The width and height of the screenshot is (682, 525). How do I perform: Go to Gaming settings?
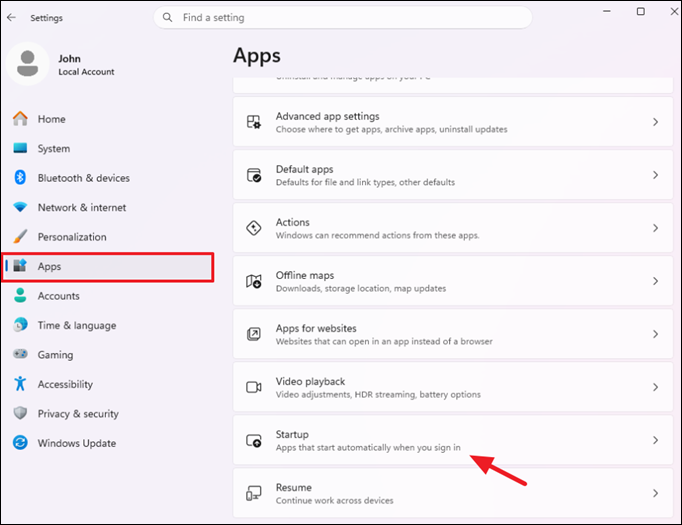[108, 354]
